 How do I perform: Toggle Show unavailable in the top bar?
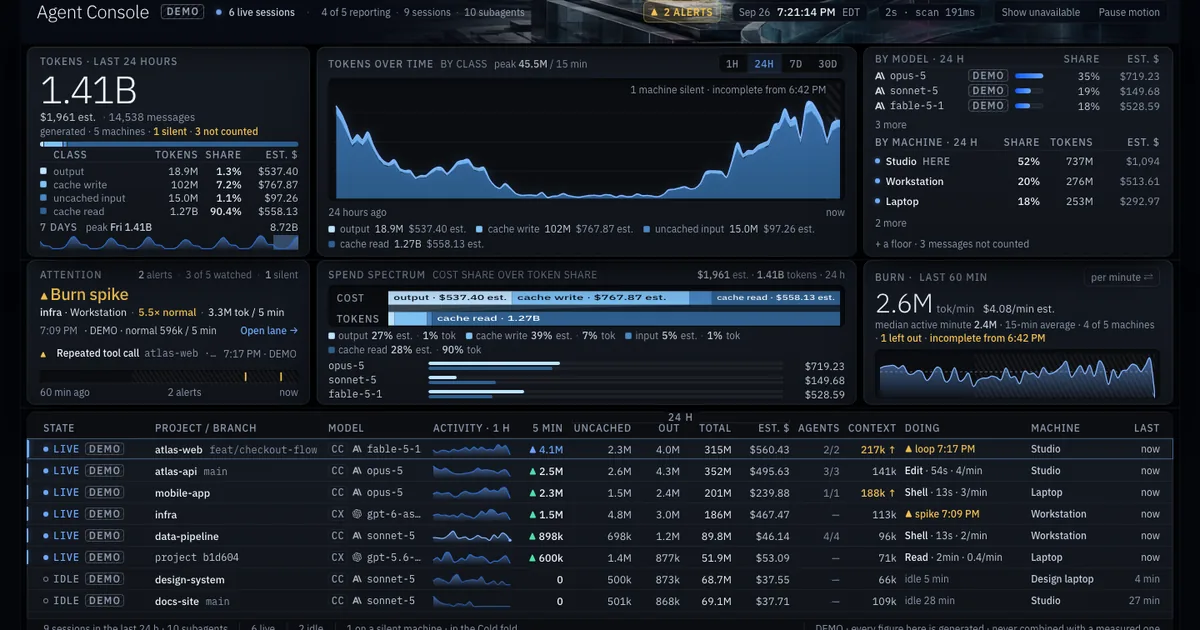point(1041,13)
